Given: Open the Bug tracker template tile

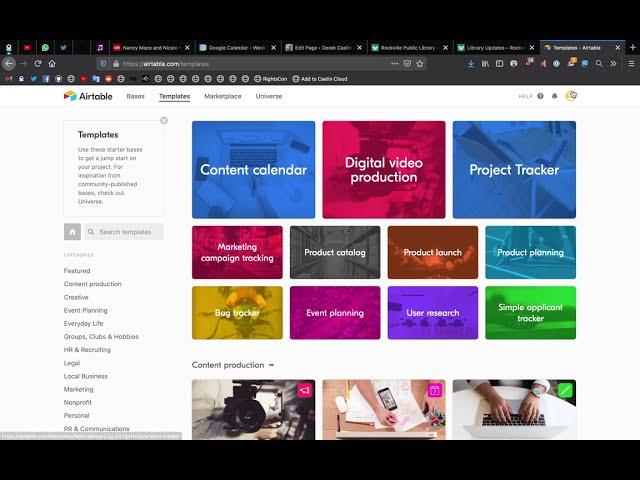Looking at the screenshot, I should tap(237, 313).
